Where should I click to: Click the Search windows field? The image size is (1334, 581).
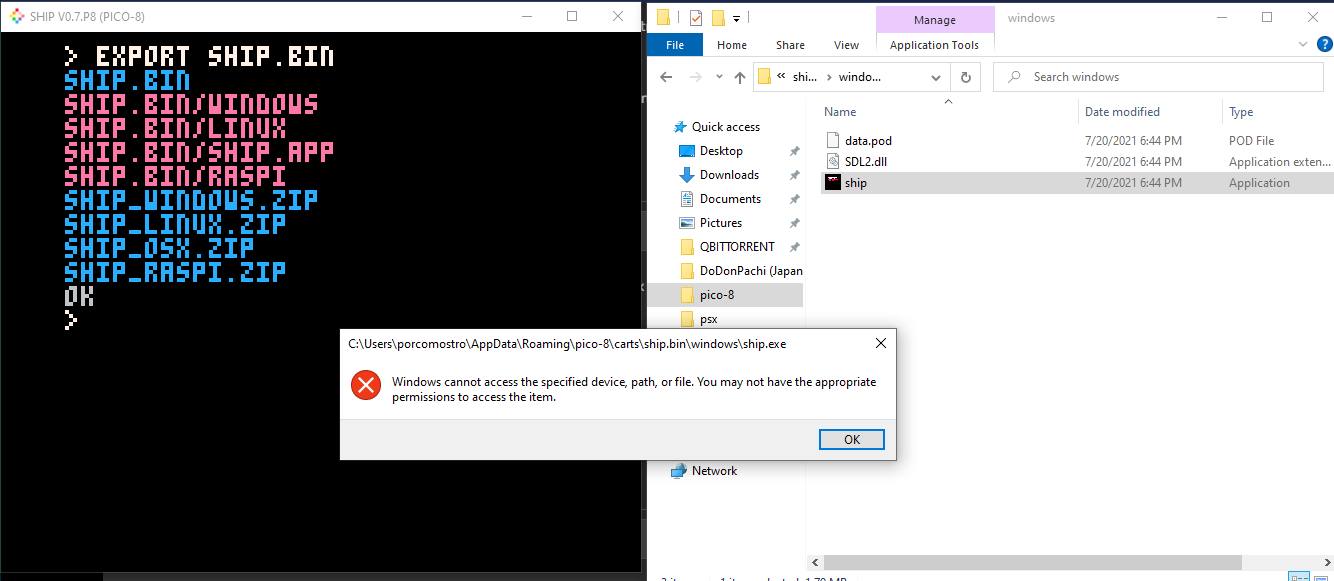[1156, 77]
